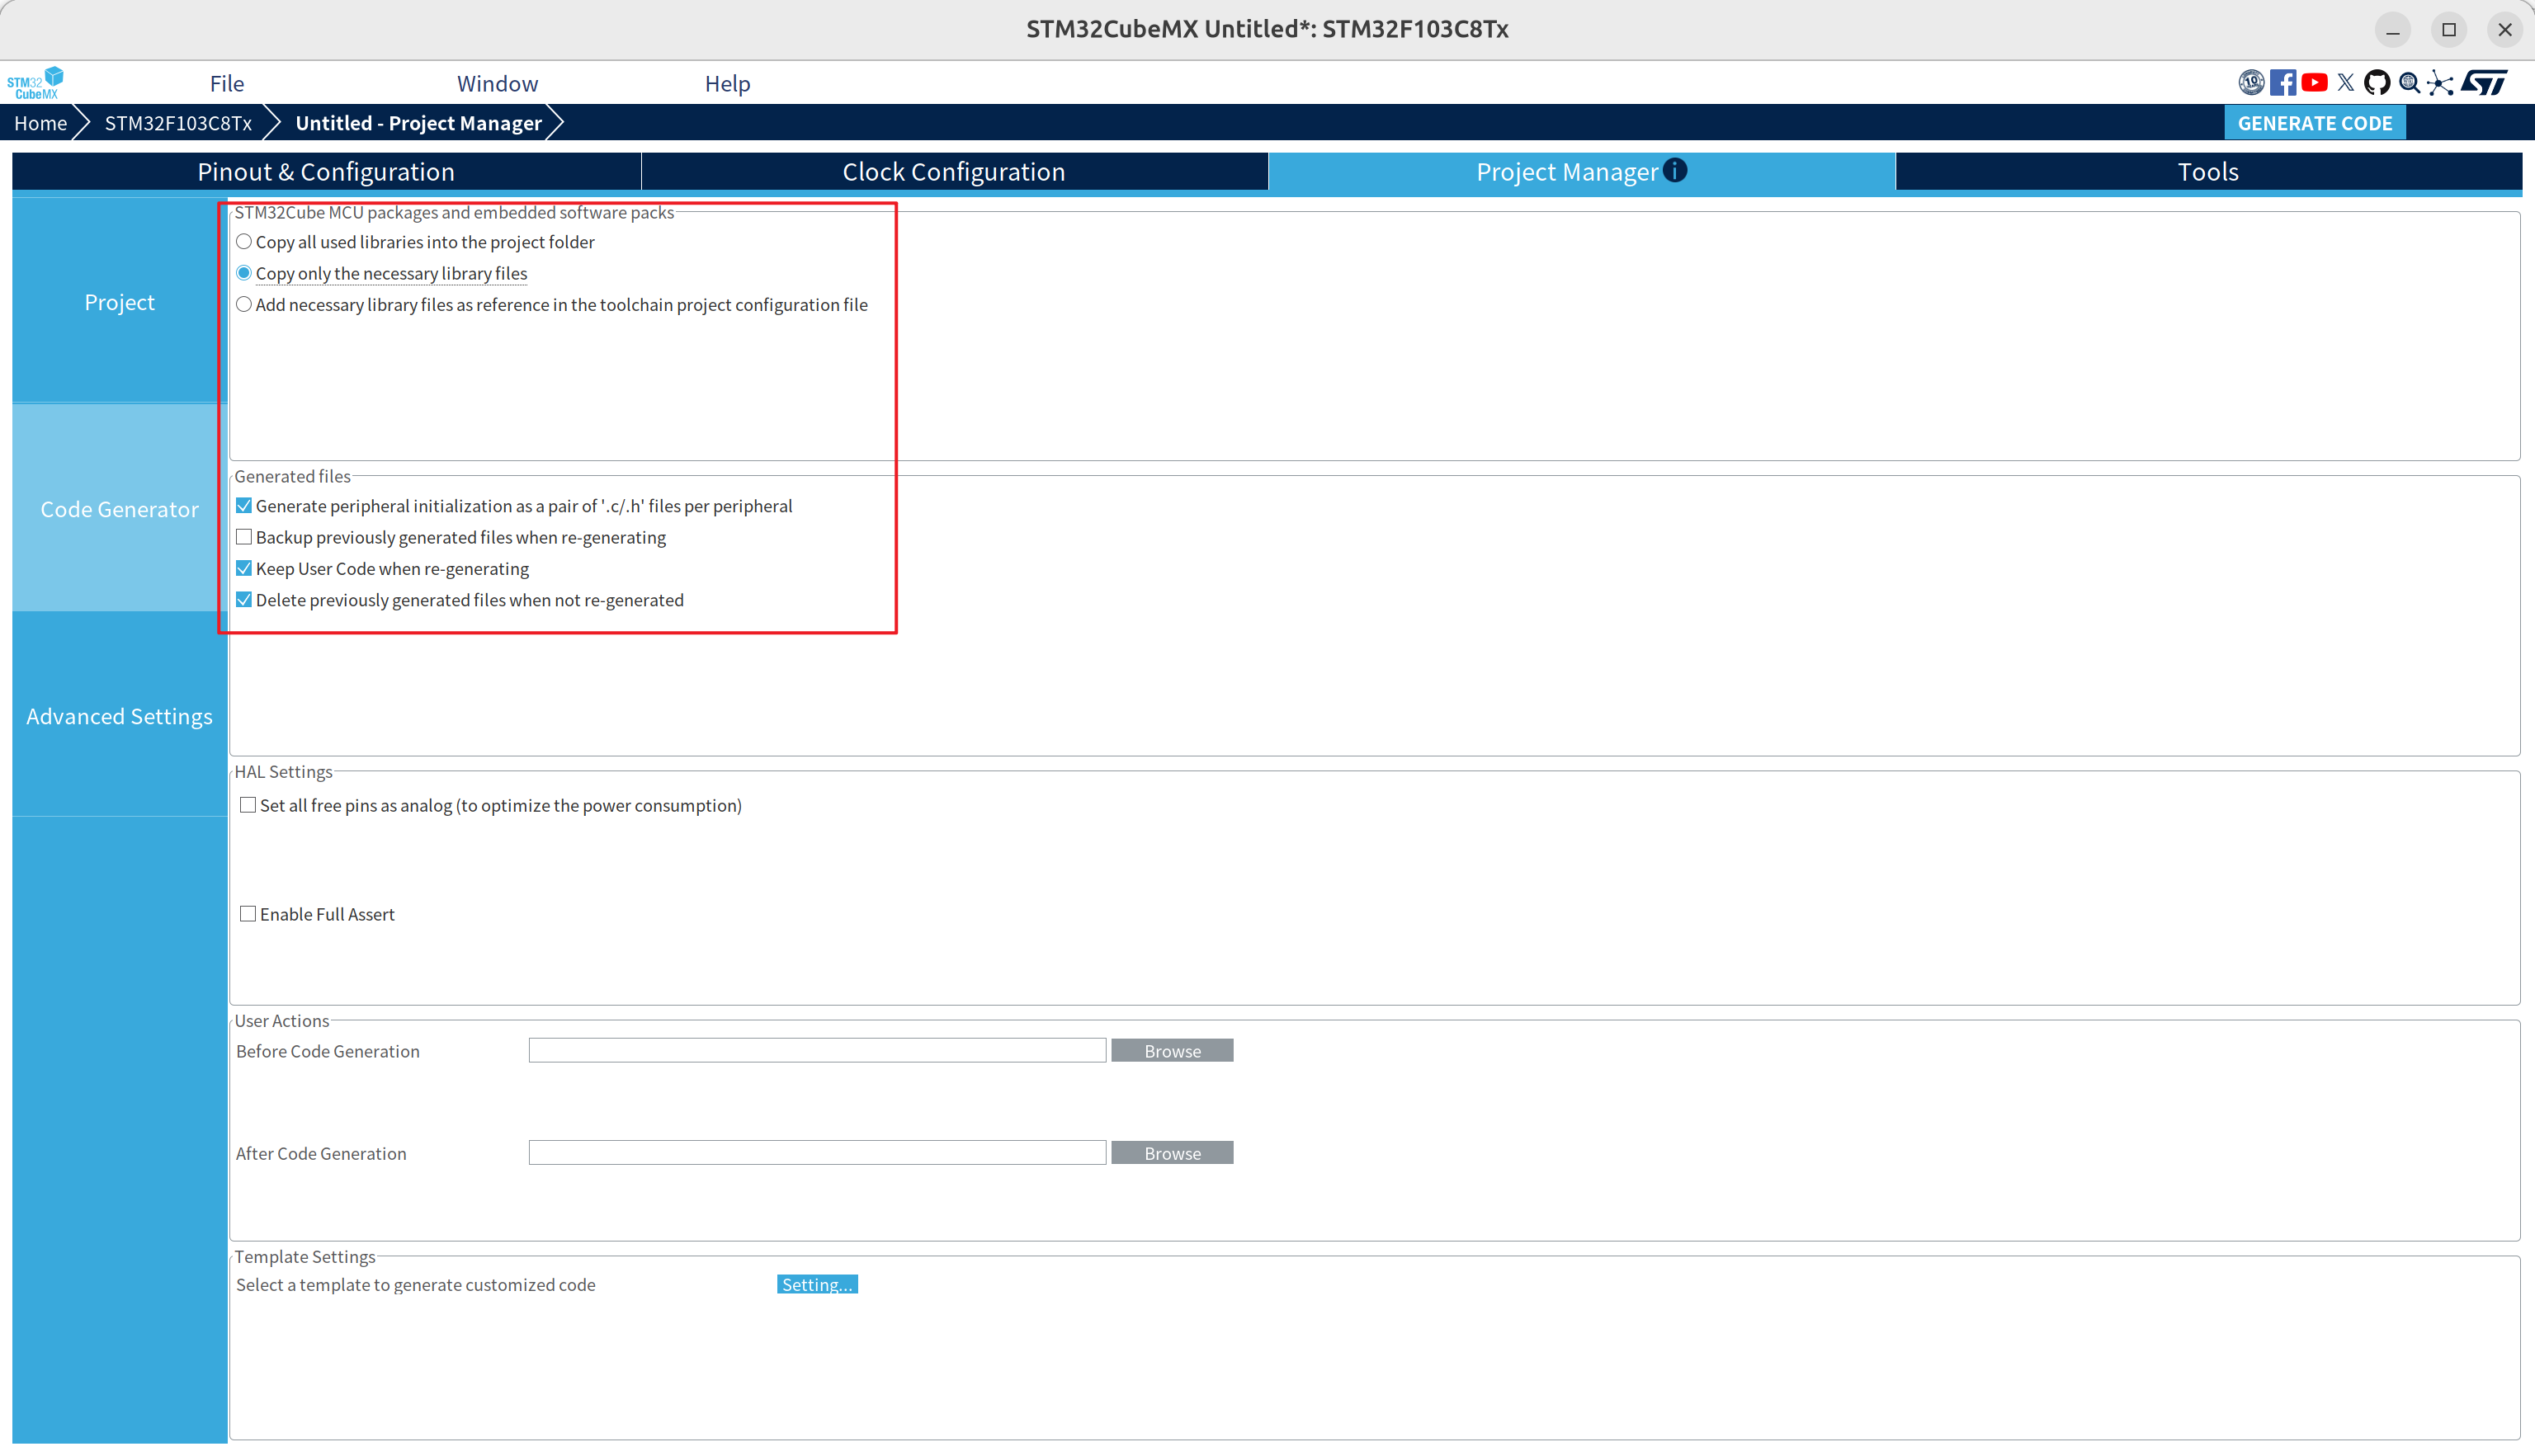This screenshot has width=2535, height=1456.
Task: Open the File menu
Action: pos(226,84)
